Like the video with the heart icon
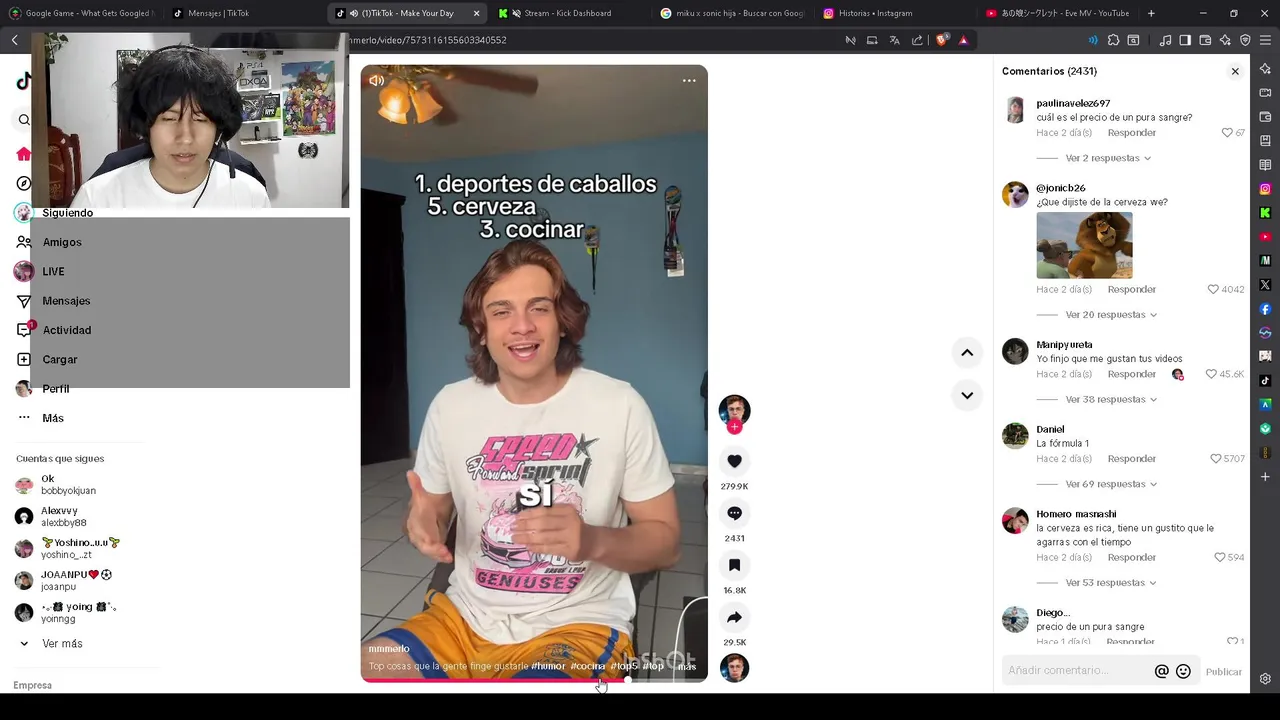This screenshot has height=720, width=1280. pyautogui.click(x=734, y=461)
